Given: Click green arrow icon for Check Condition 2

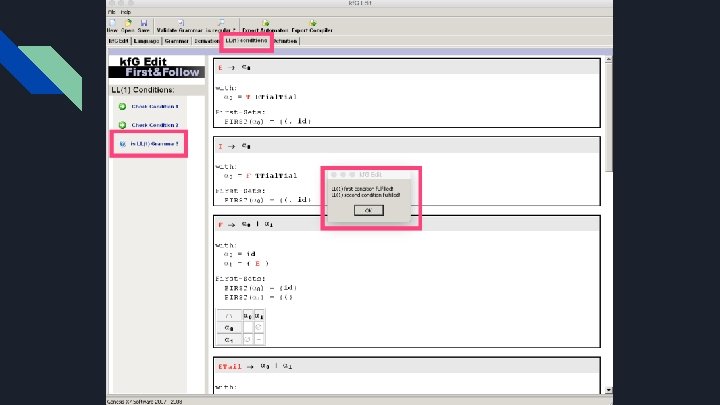Looking at the screenshot, I should [122, 125].
